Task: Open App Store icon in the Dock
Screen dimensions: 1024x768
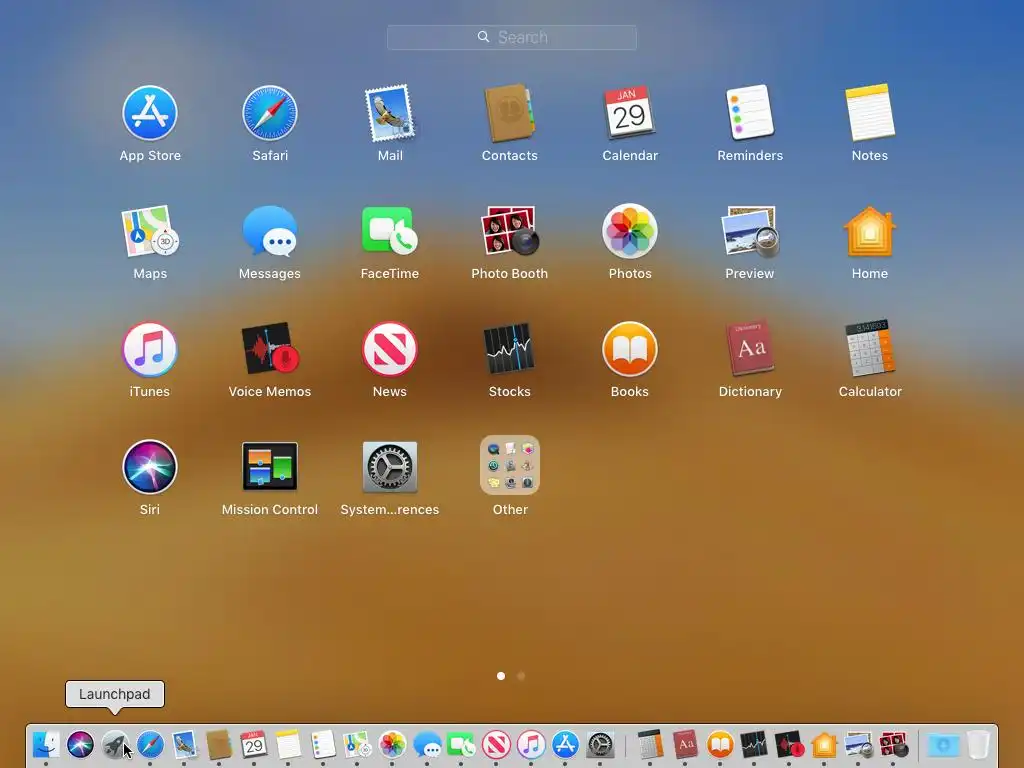Action: click(566, 744)
